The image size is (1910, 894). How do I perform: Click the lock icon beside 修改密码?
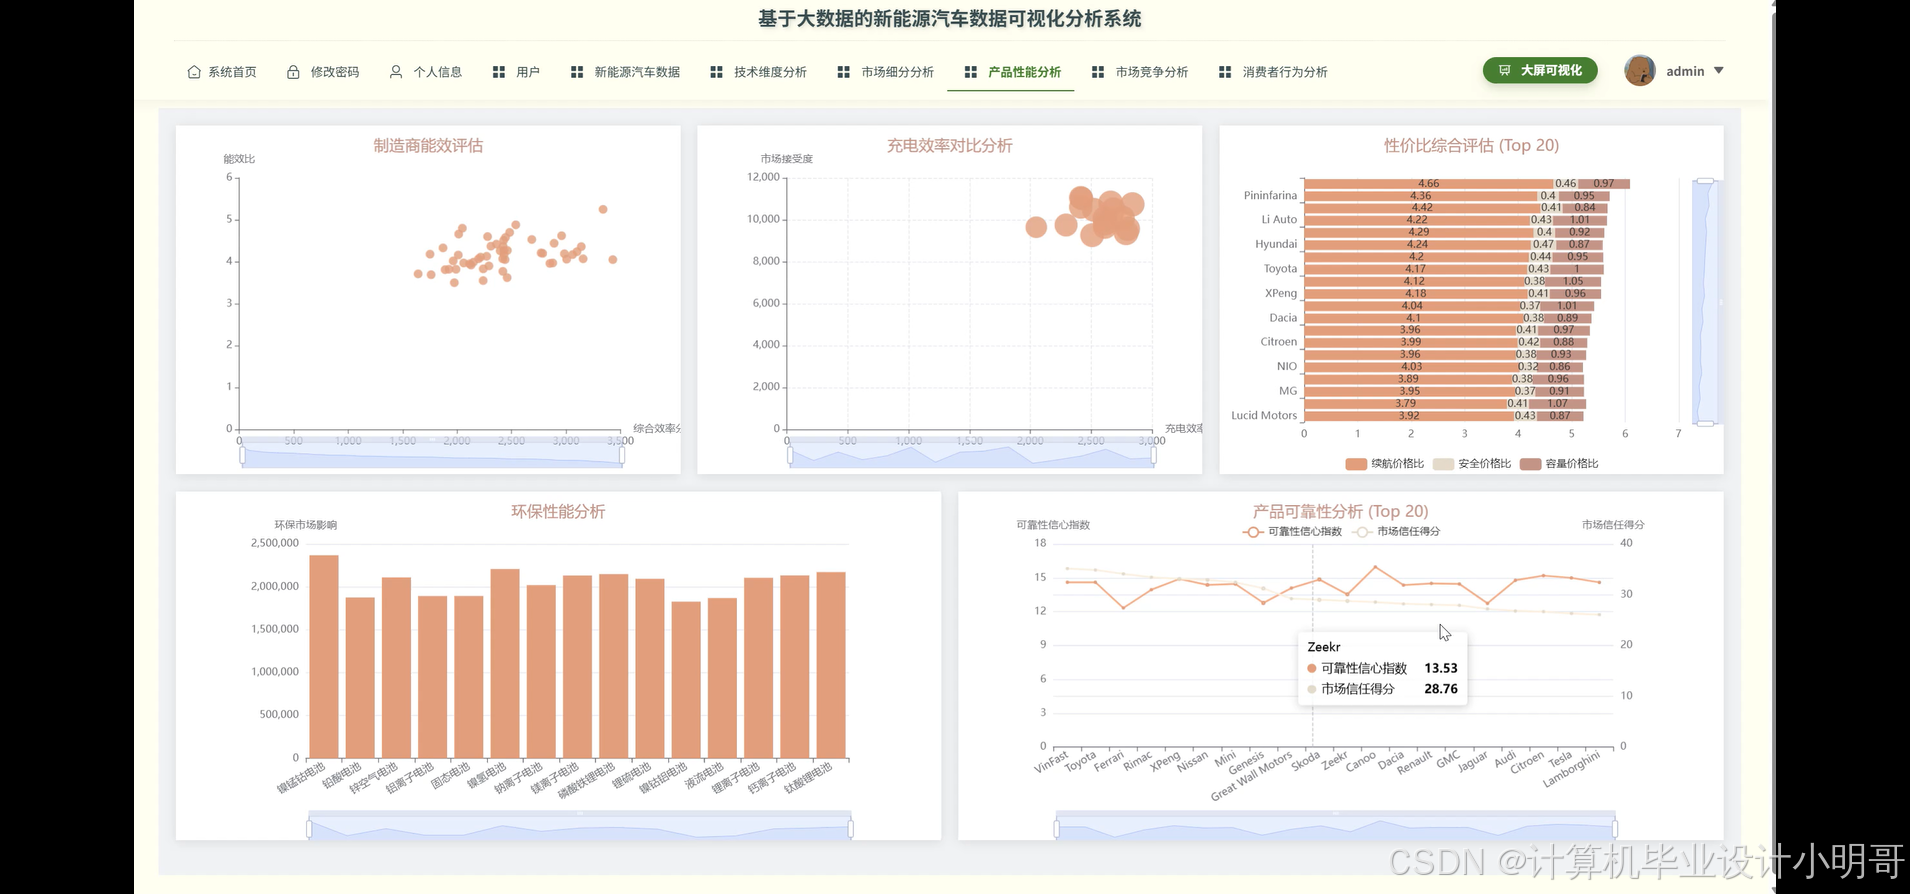pos(293,72)
